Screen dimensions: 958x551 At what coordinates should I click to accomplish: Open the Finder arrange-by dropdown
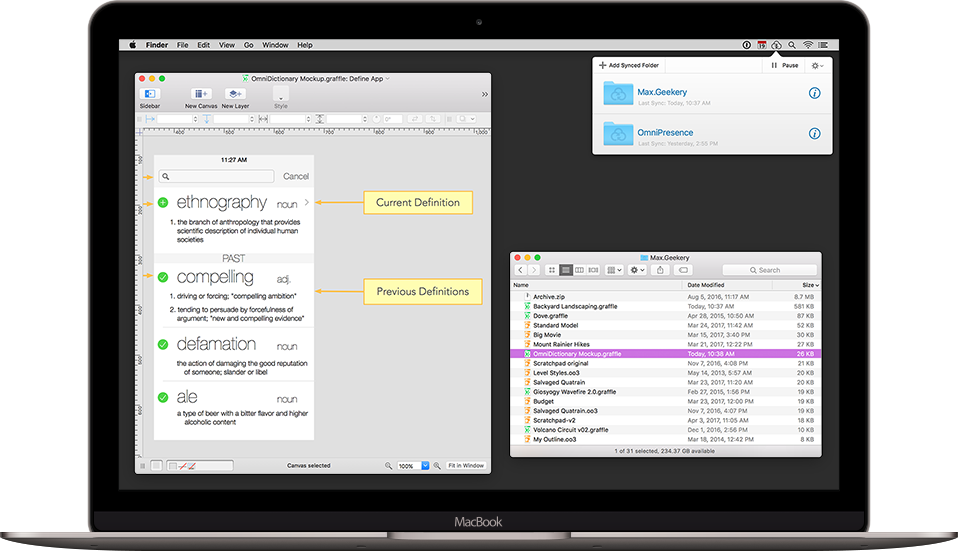(x=614, y=270)
